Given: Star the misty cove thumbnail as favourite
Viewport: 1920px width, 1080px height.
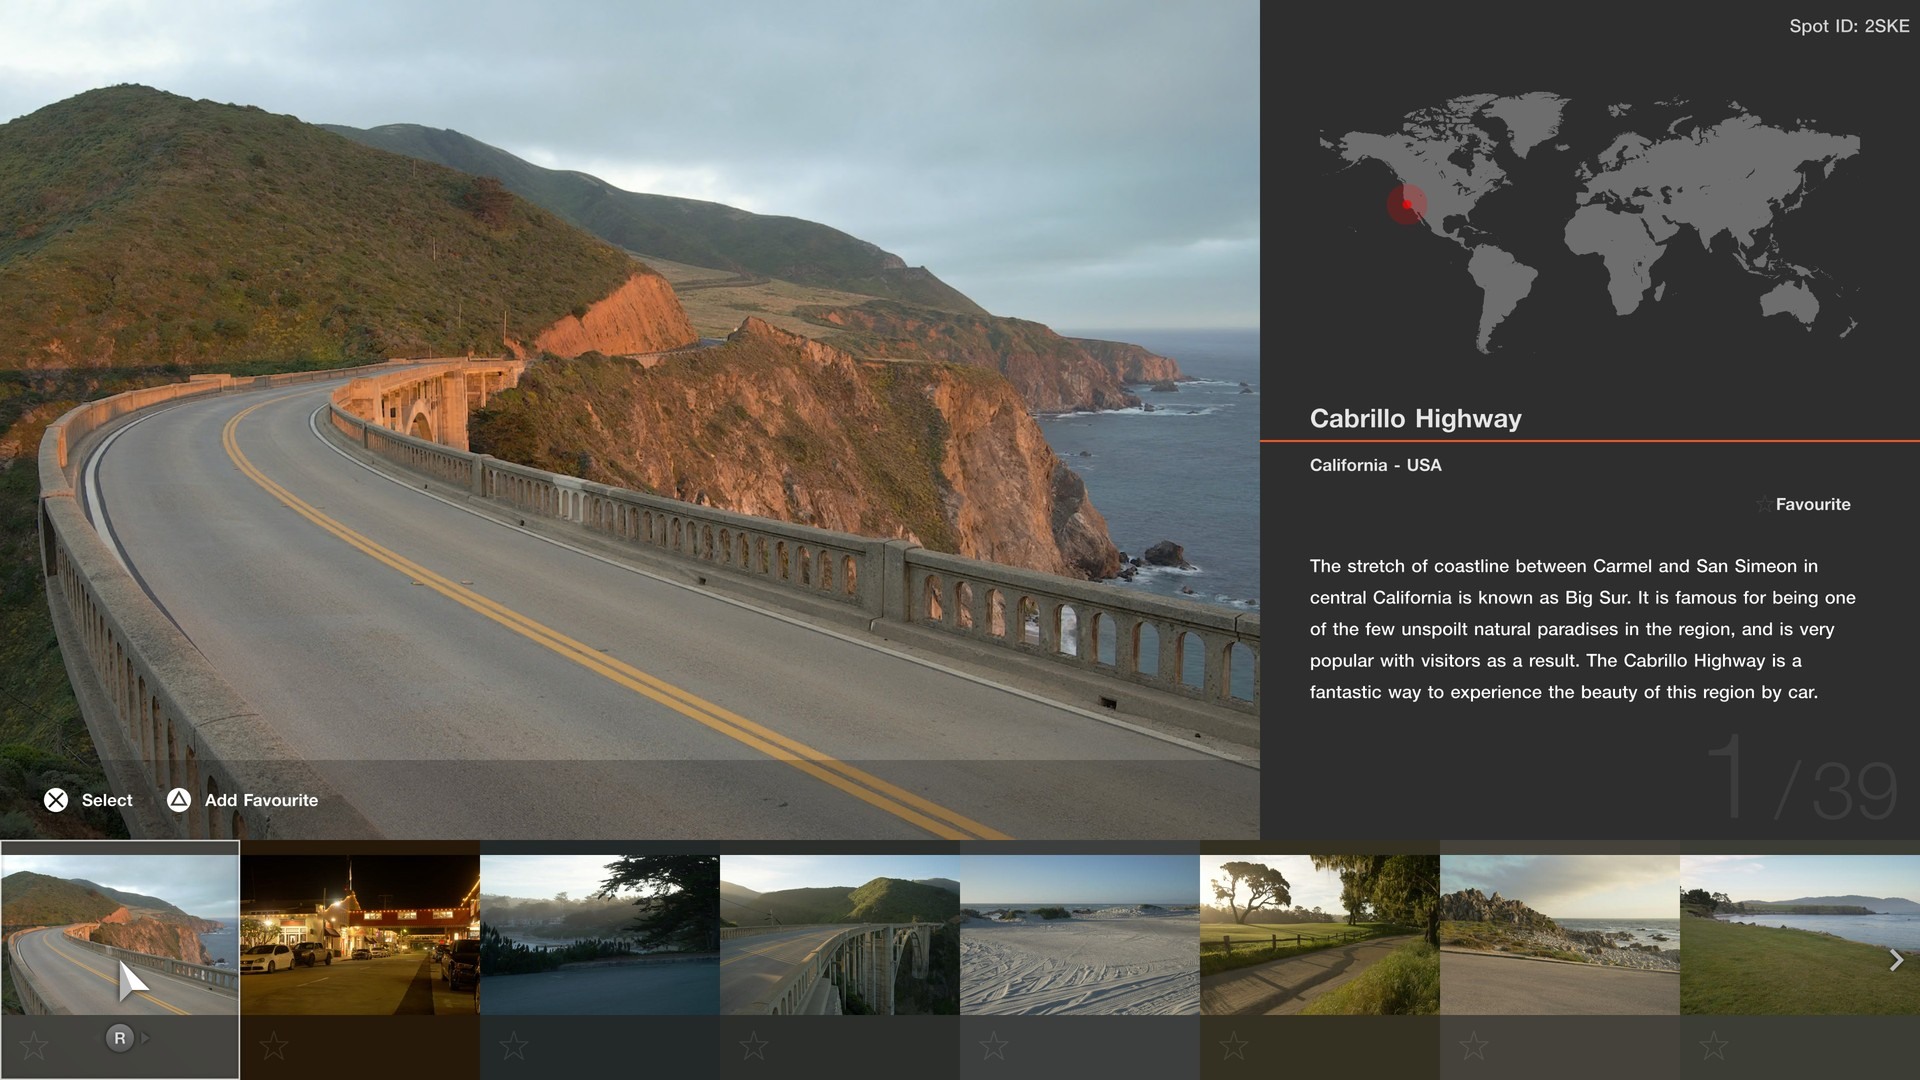Looking at the screenshot, I should click(x=513, y=1046).
